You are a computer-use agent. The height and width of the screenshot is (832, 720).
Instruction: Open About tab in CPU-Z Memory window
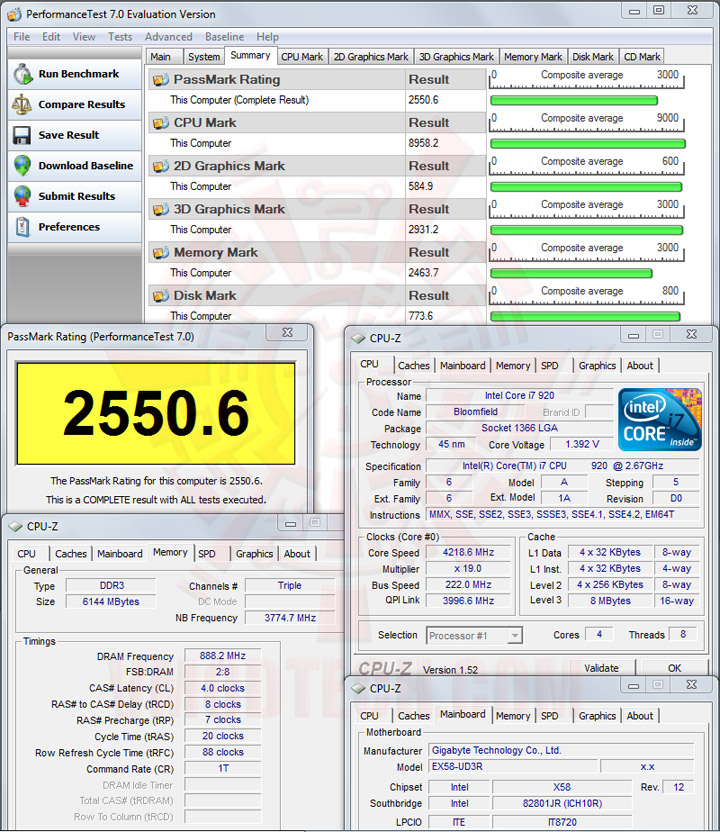pyautogui.click(x=297, y=554)
